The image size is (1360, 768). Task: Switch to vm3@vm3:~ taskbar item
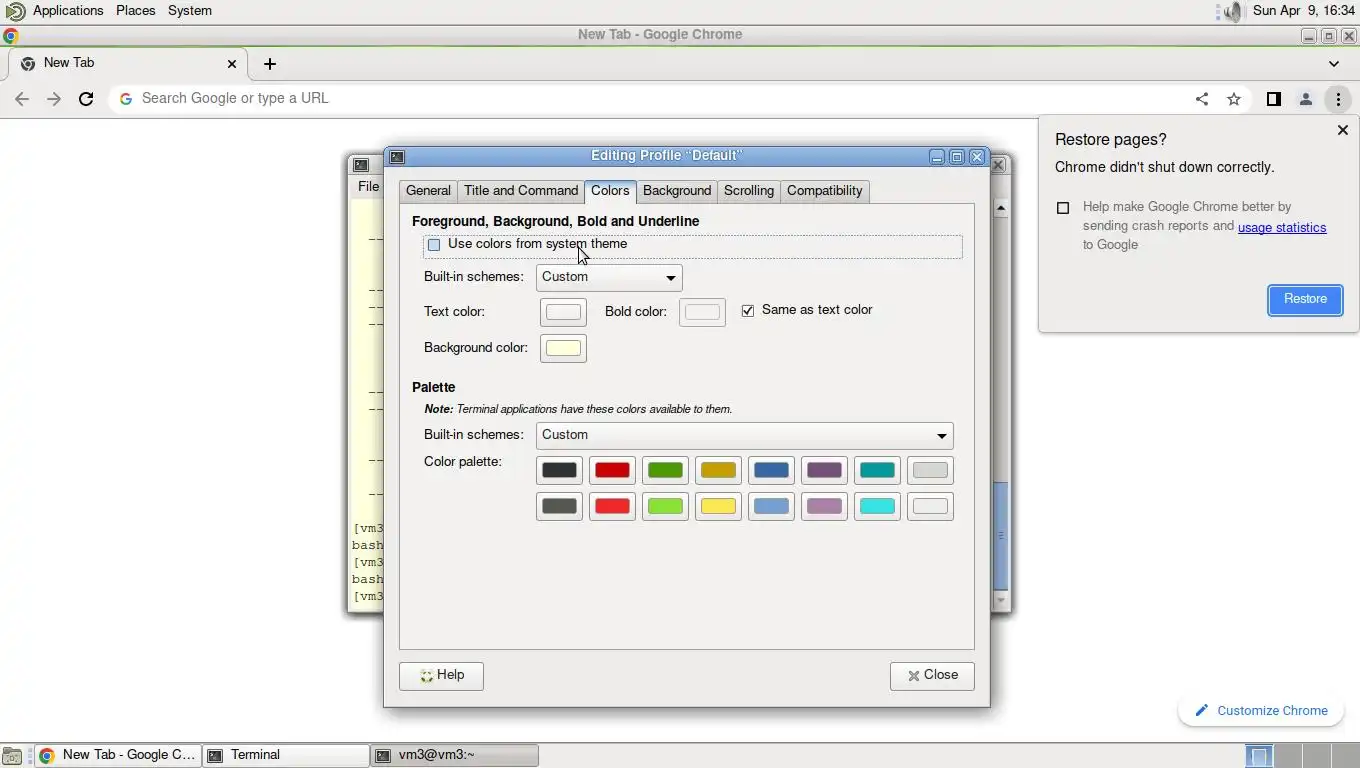point(455,756)
